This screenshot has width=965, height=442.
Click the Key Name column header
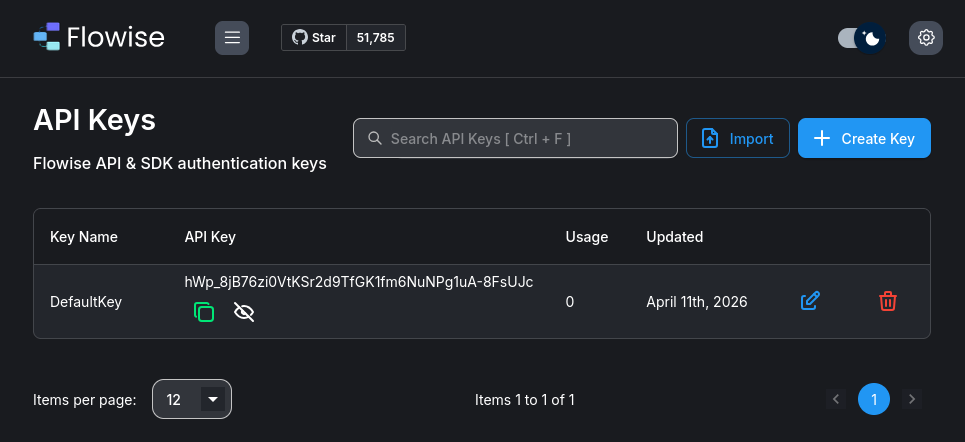[84, 237]
